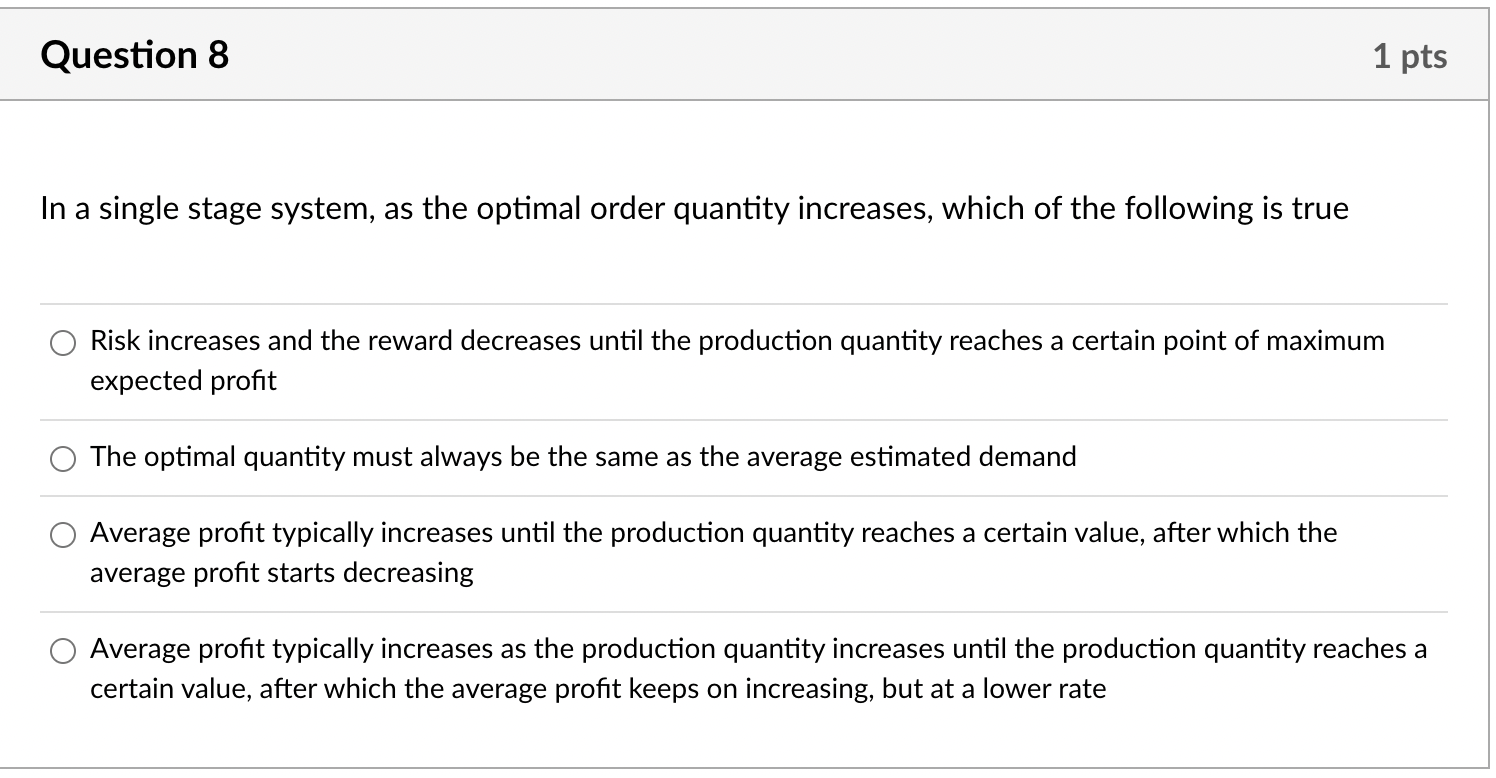Image resolution: width=1496 pixels, height=778 pixels.
Task: Click the radio button for the fourth answer choice
Action: click(63, 650)
